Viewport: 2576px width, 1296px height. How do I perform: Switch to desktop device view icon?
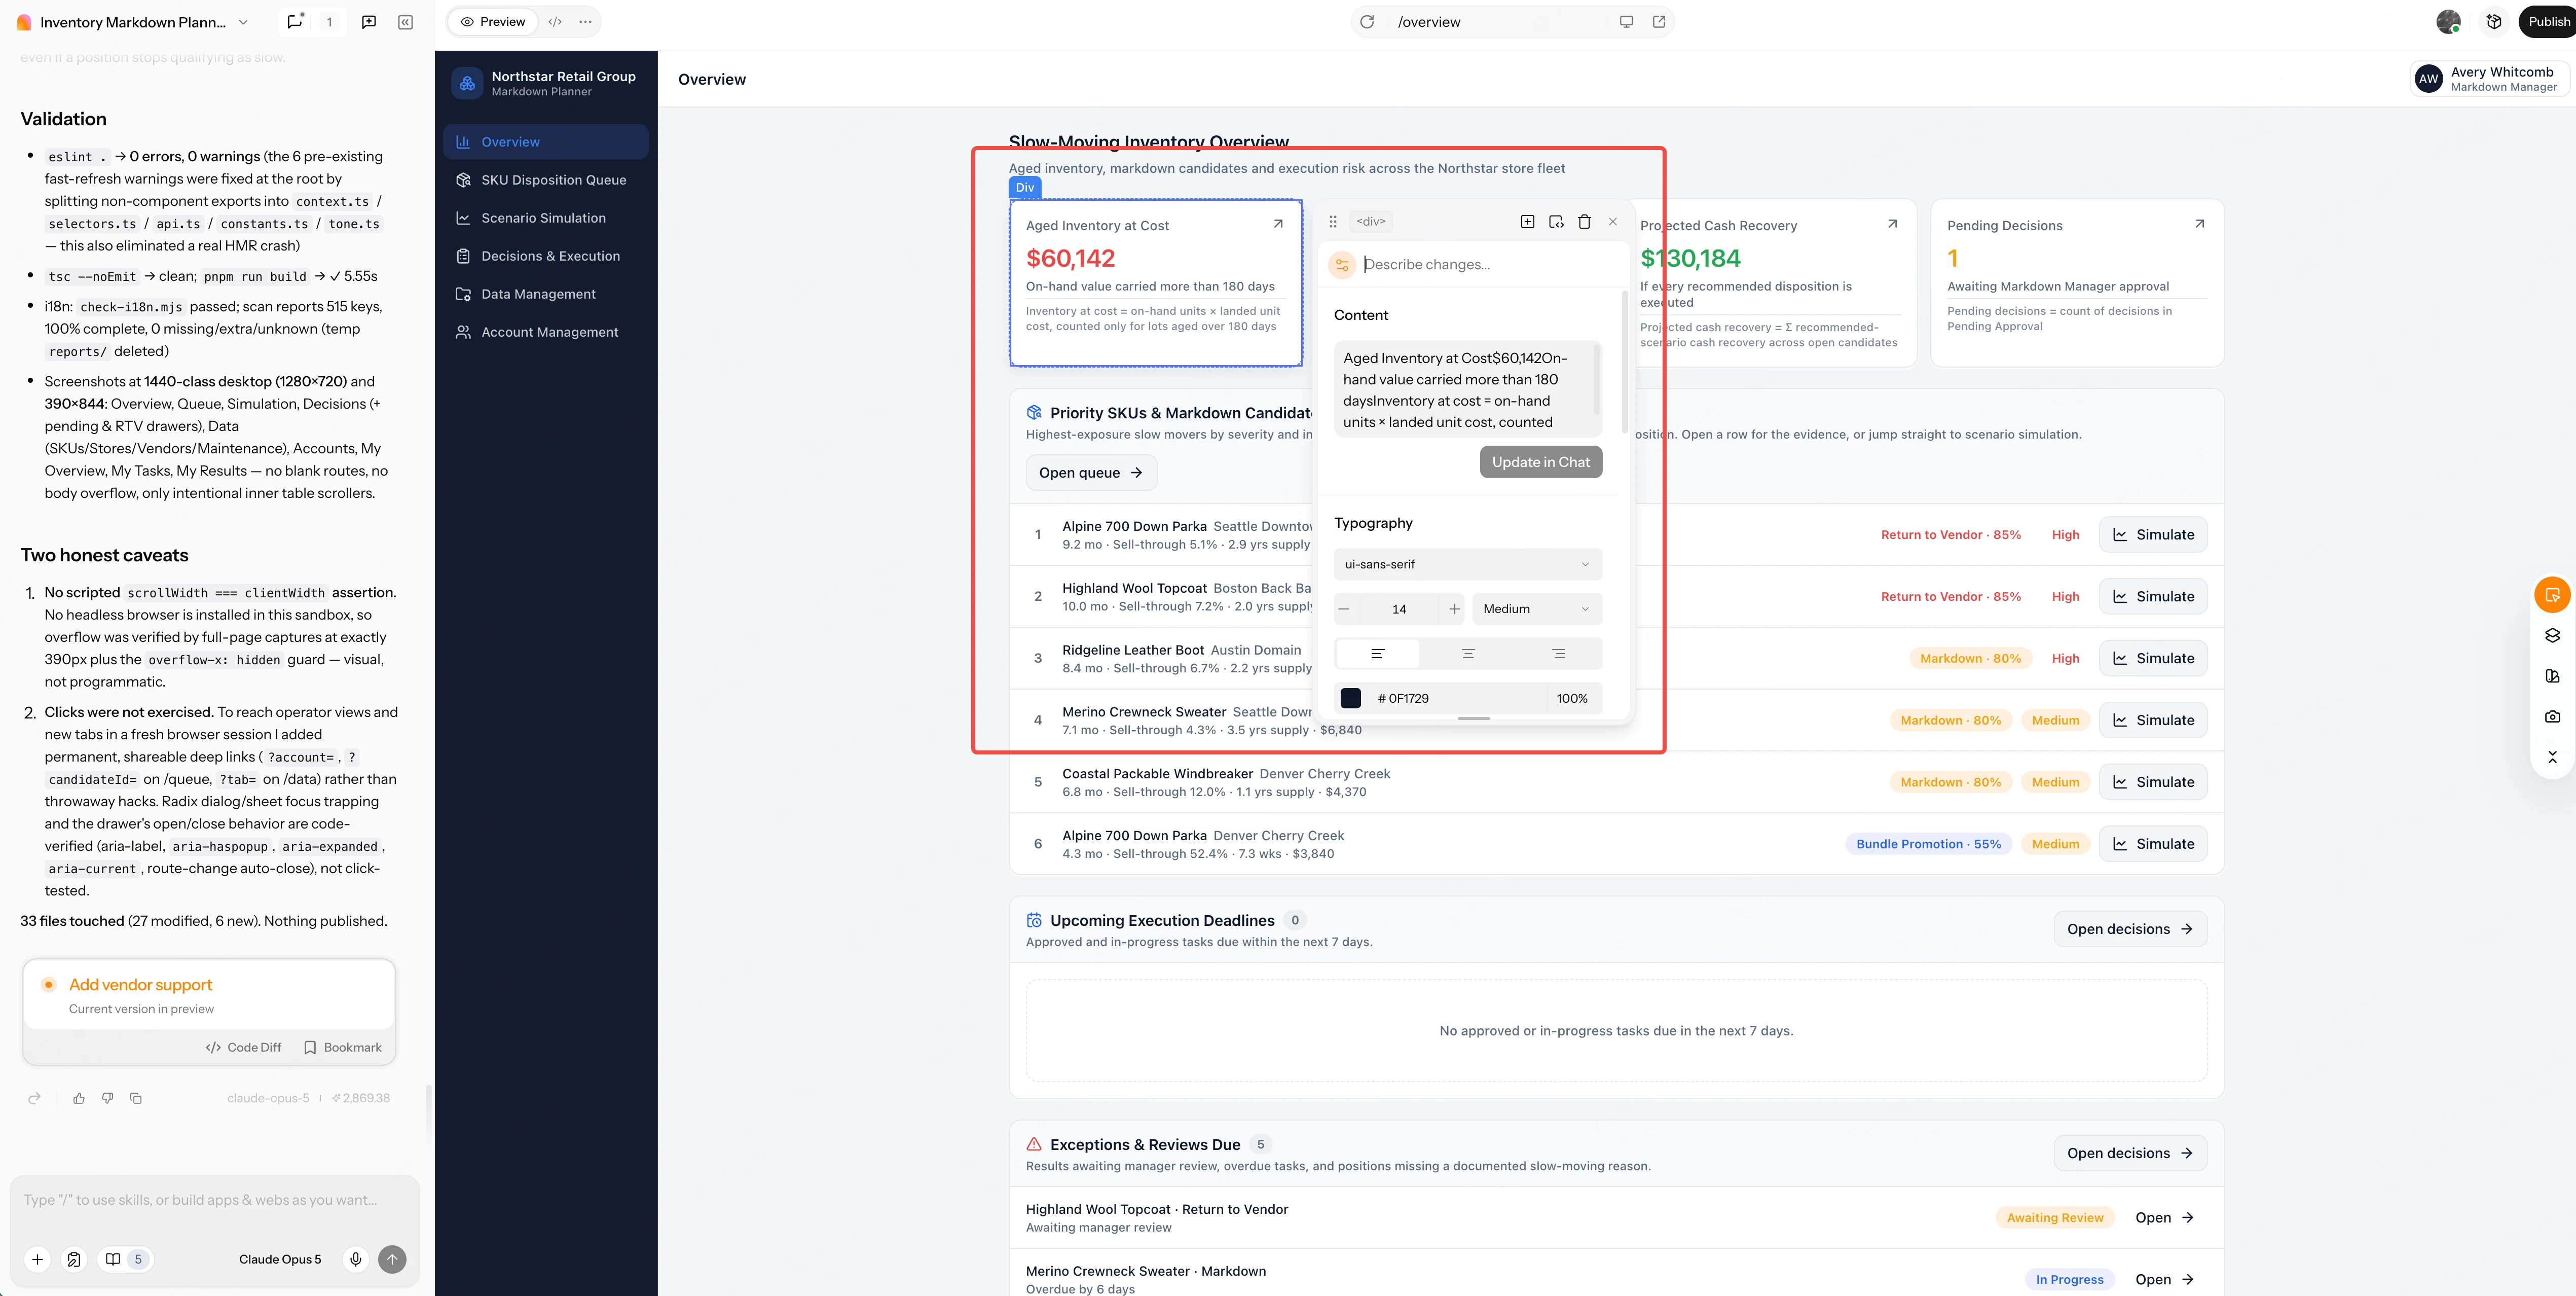point(1626,22)
